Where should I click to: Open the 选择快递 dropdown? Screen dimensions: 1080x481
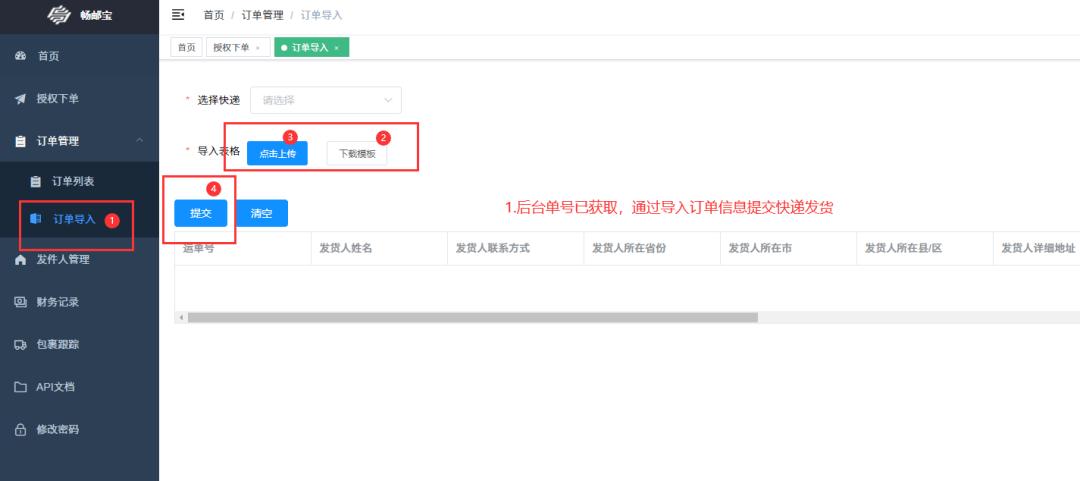pos(326,100)
